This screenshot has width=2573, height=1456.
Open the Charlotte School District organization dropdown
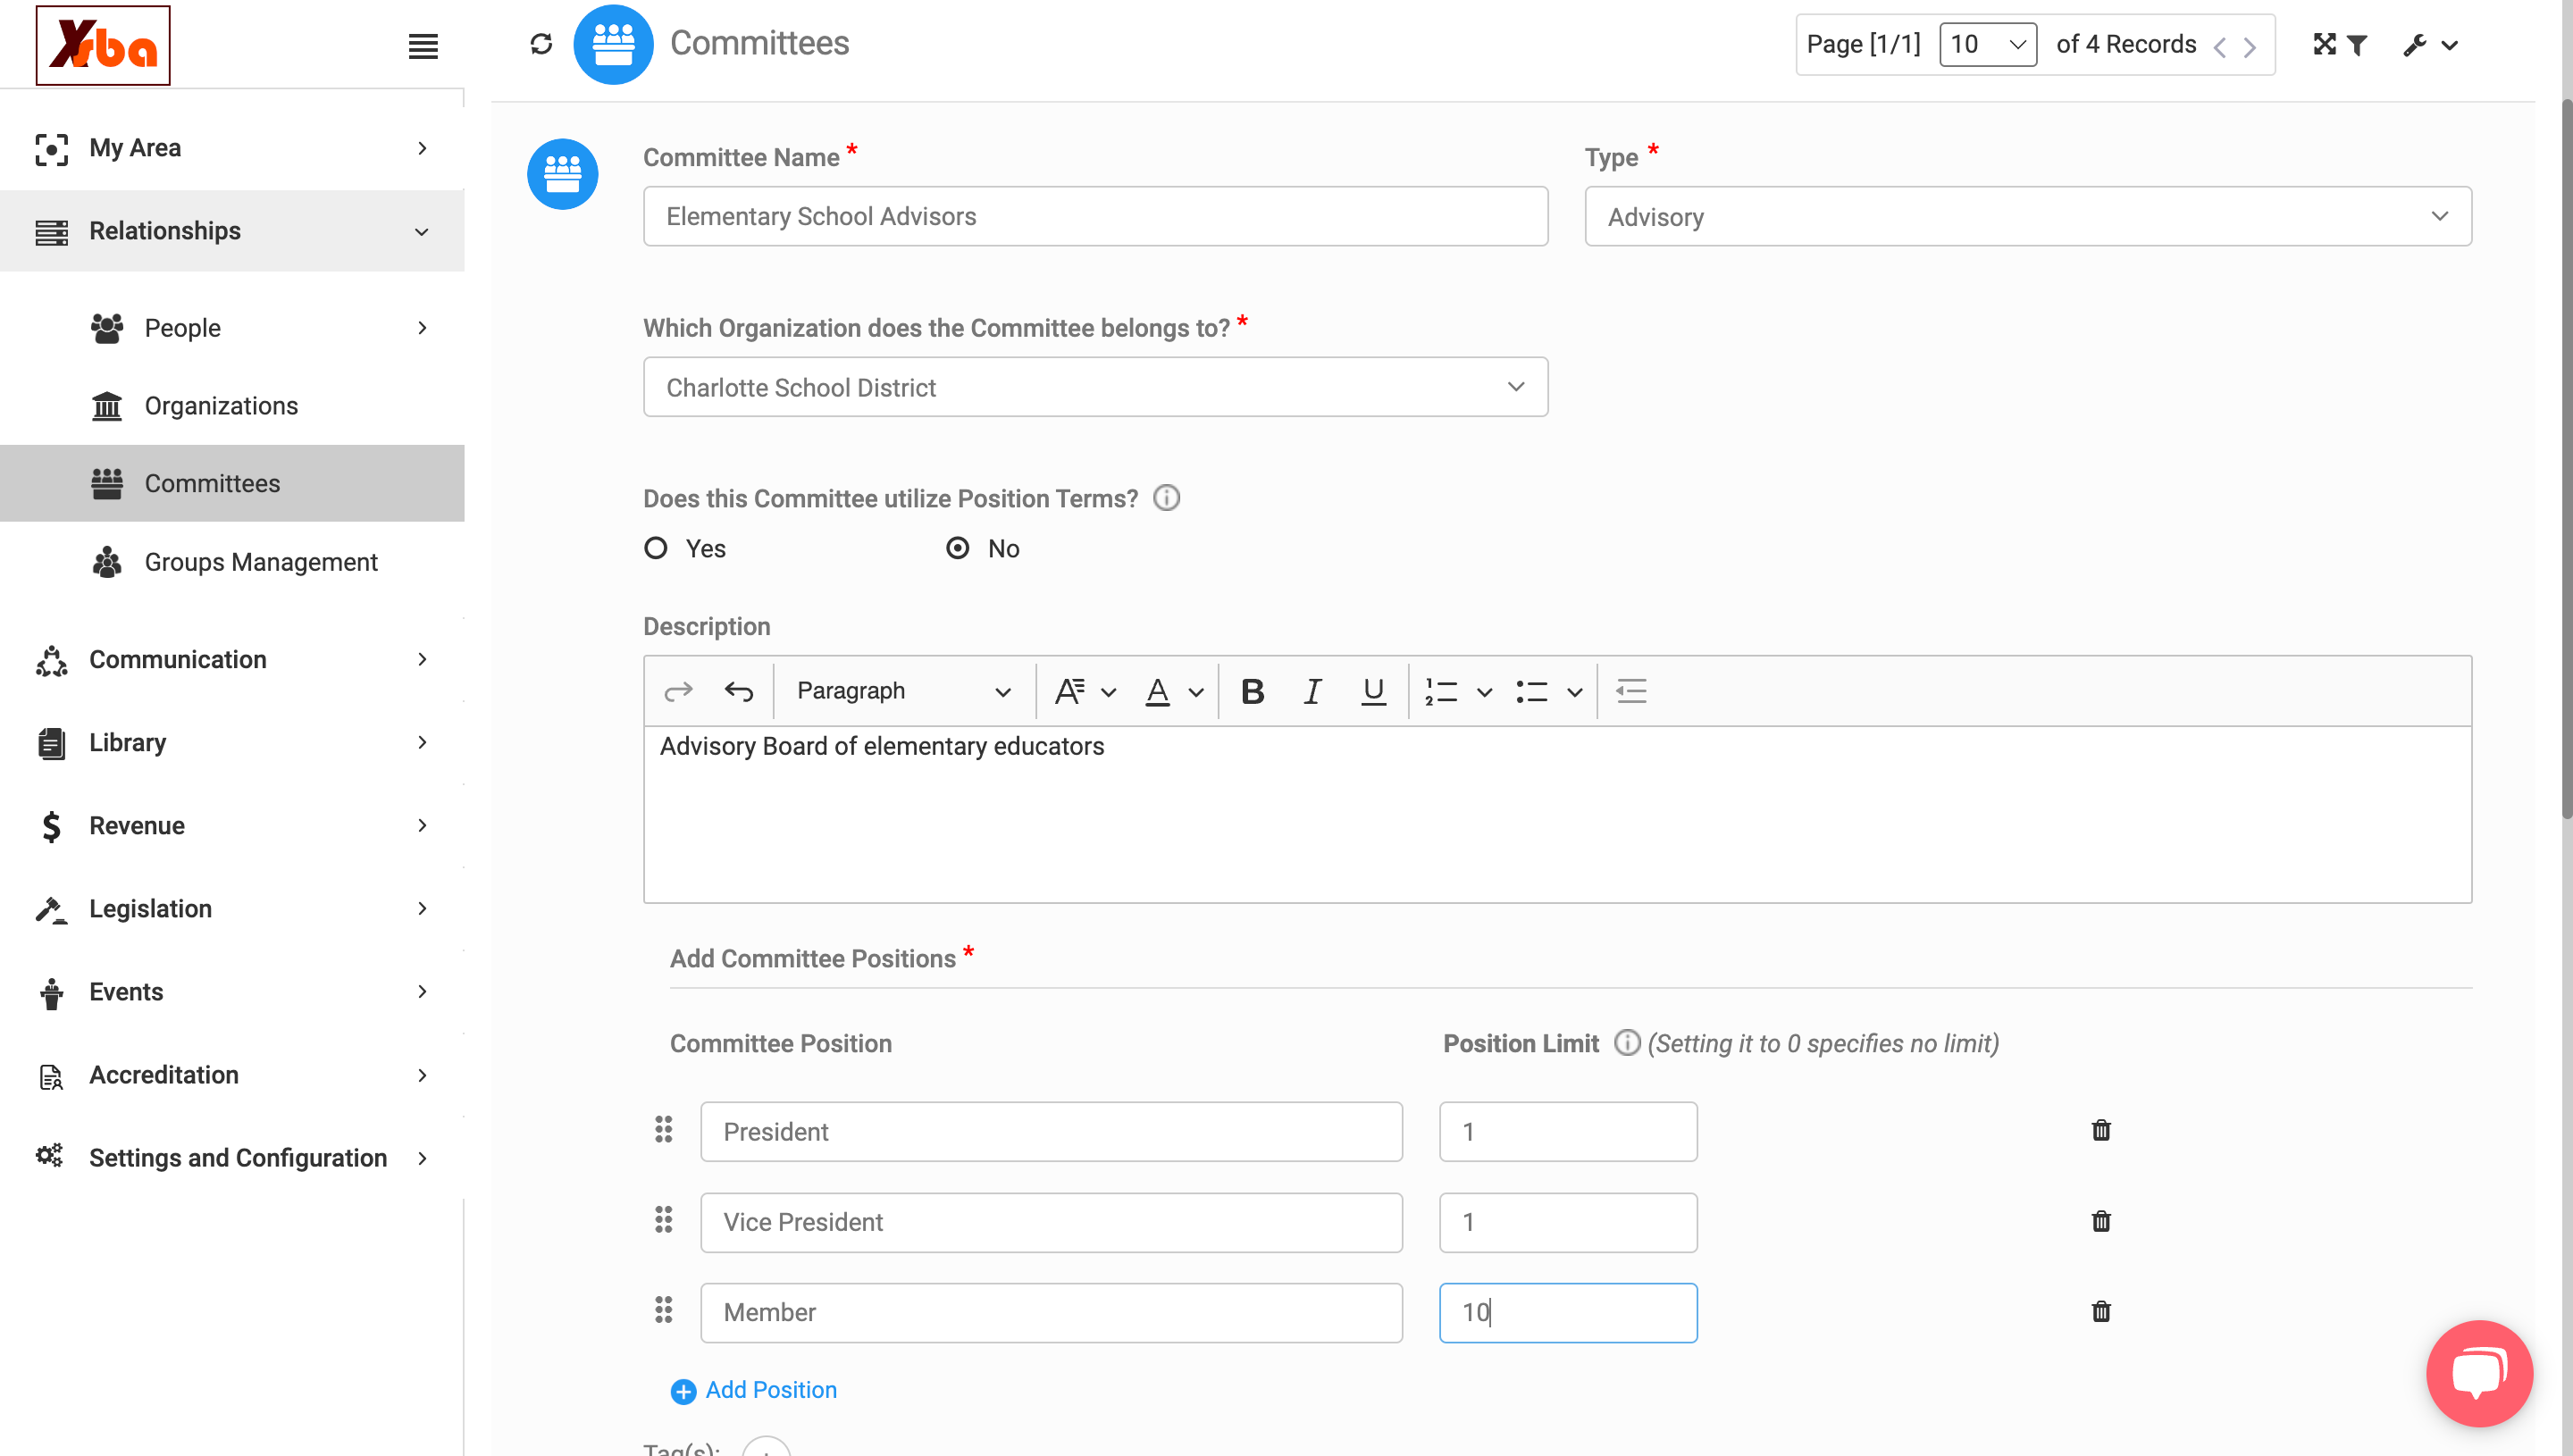coord(1095,387)
